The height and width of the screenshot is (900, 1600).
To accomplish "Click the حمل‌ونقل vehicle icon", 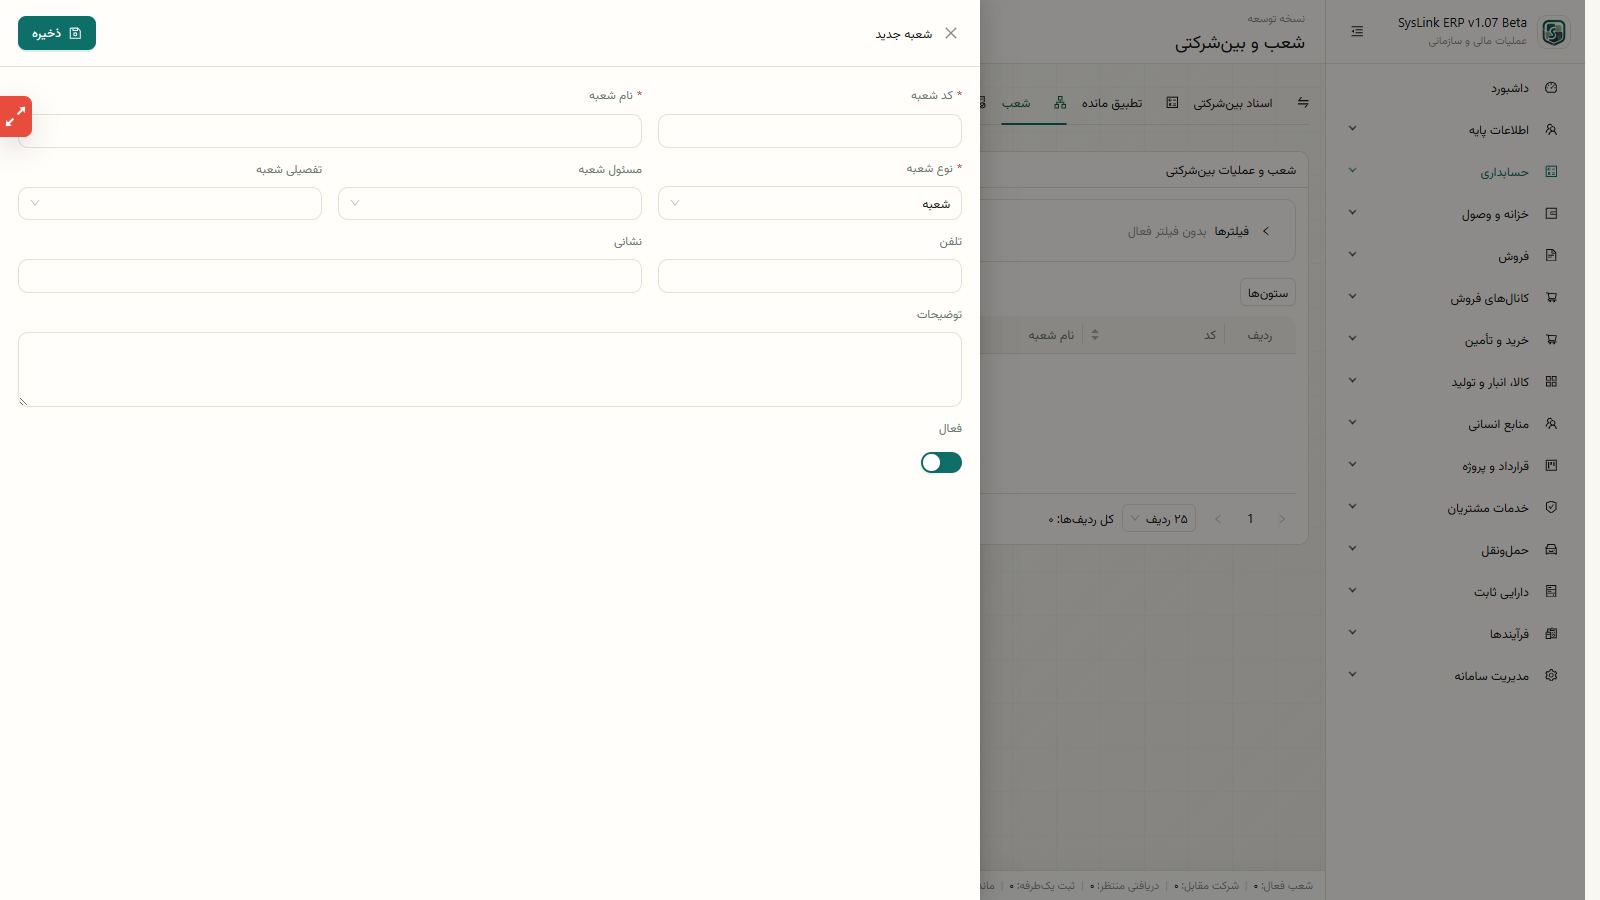I will [1551, 550].
